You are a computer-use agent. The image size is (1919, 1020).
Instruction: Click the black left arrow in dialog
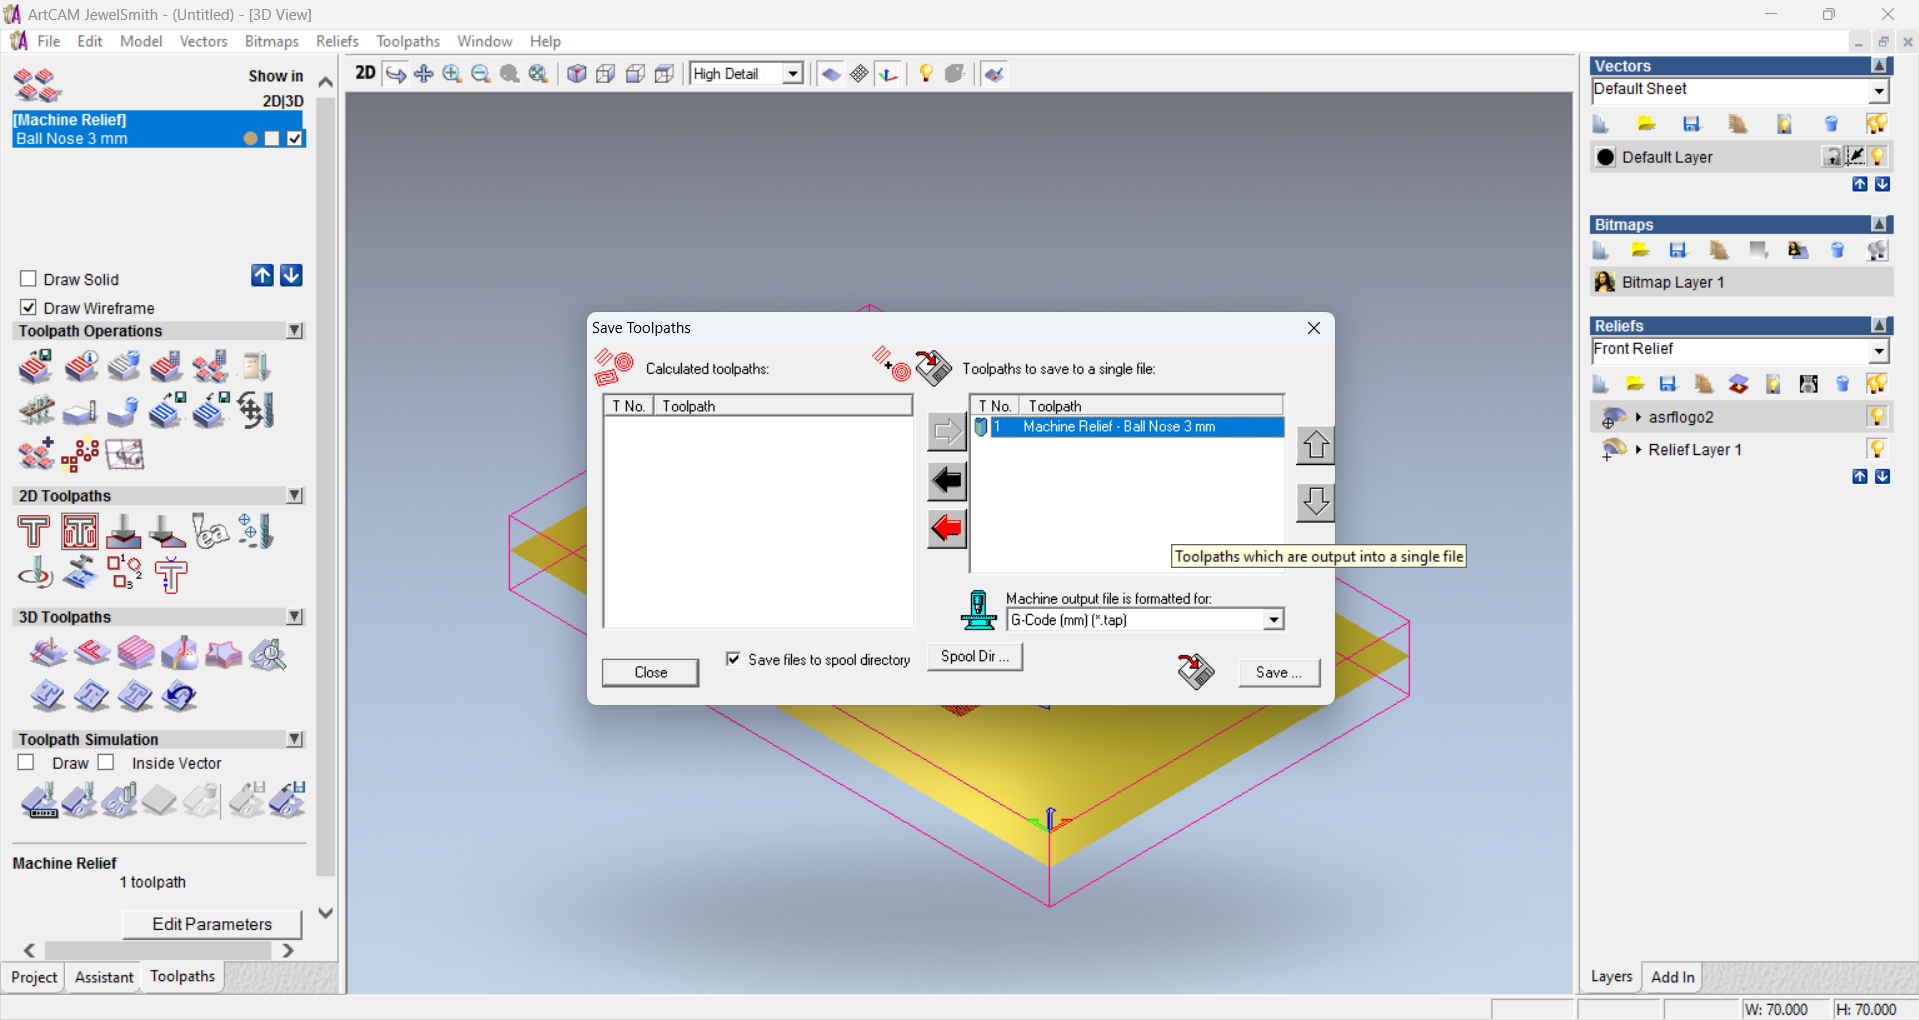(946, 481)
